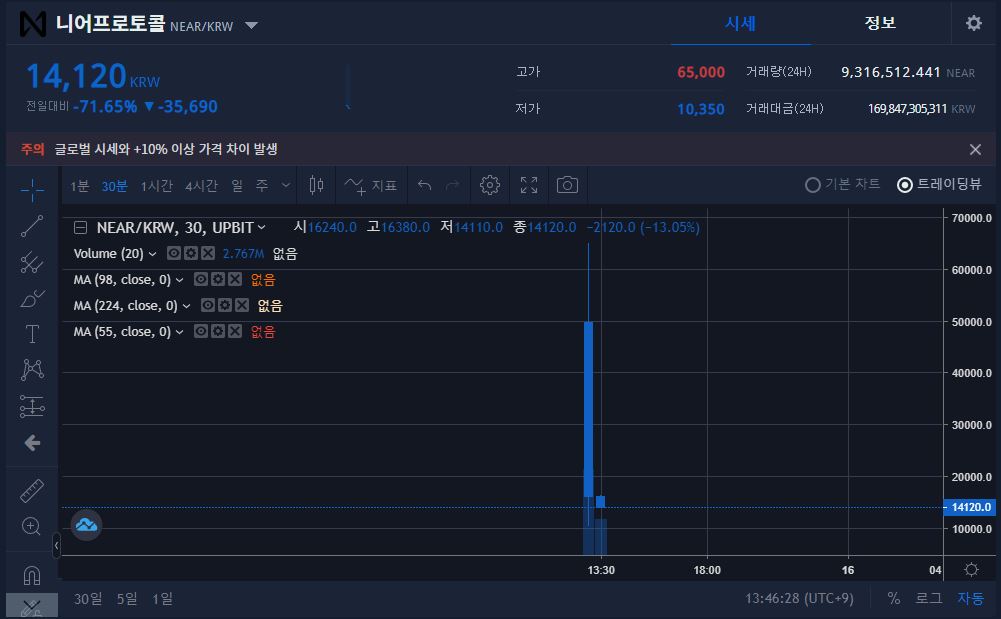The height and width of the screenshot is (619, 1001).
Task: Select the 30분 interval
Action: click(114, 186)
